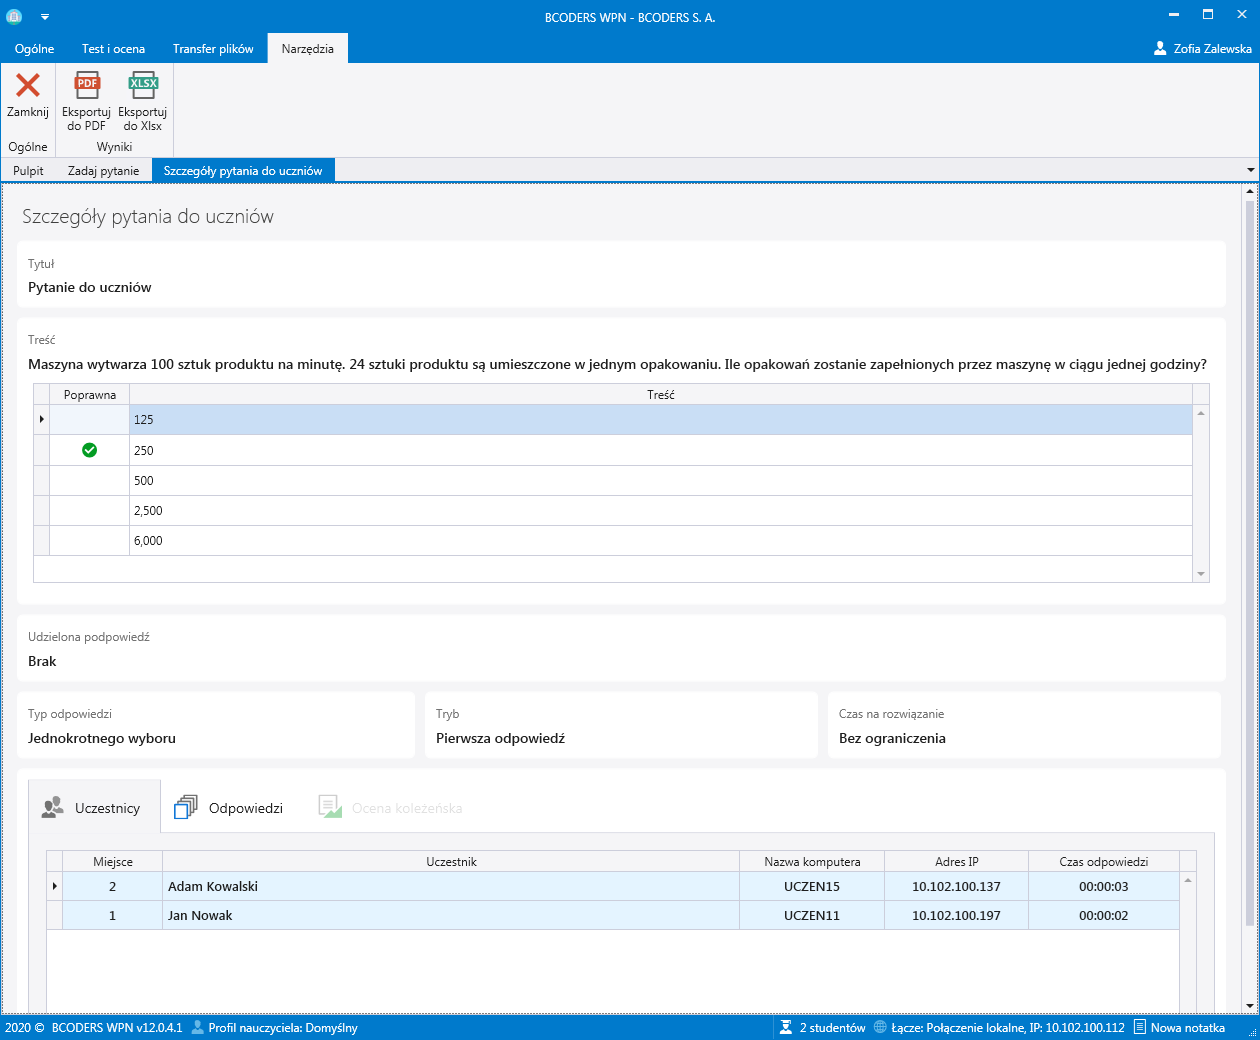
Task: Sort answers by Treść column header
Action: tap(661, 395)
